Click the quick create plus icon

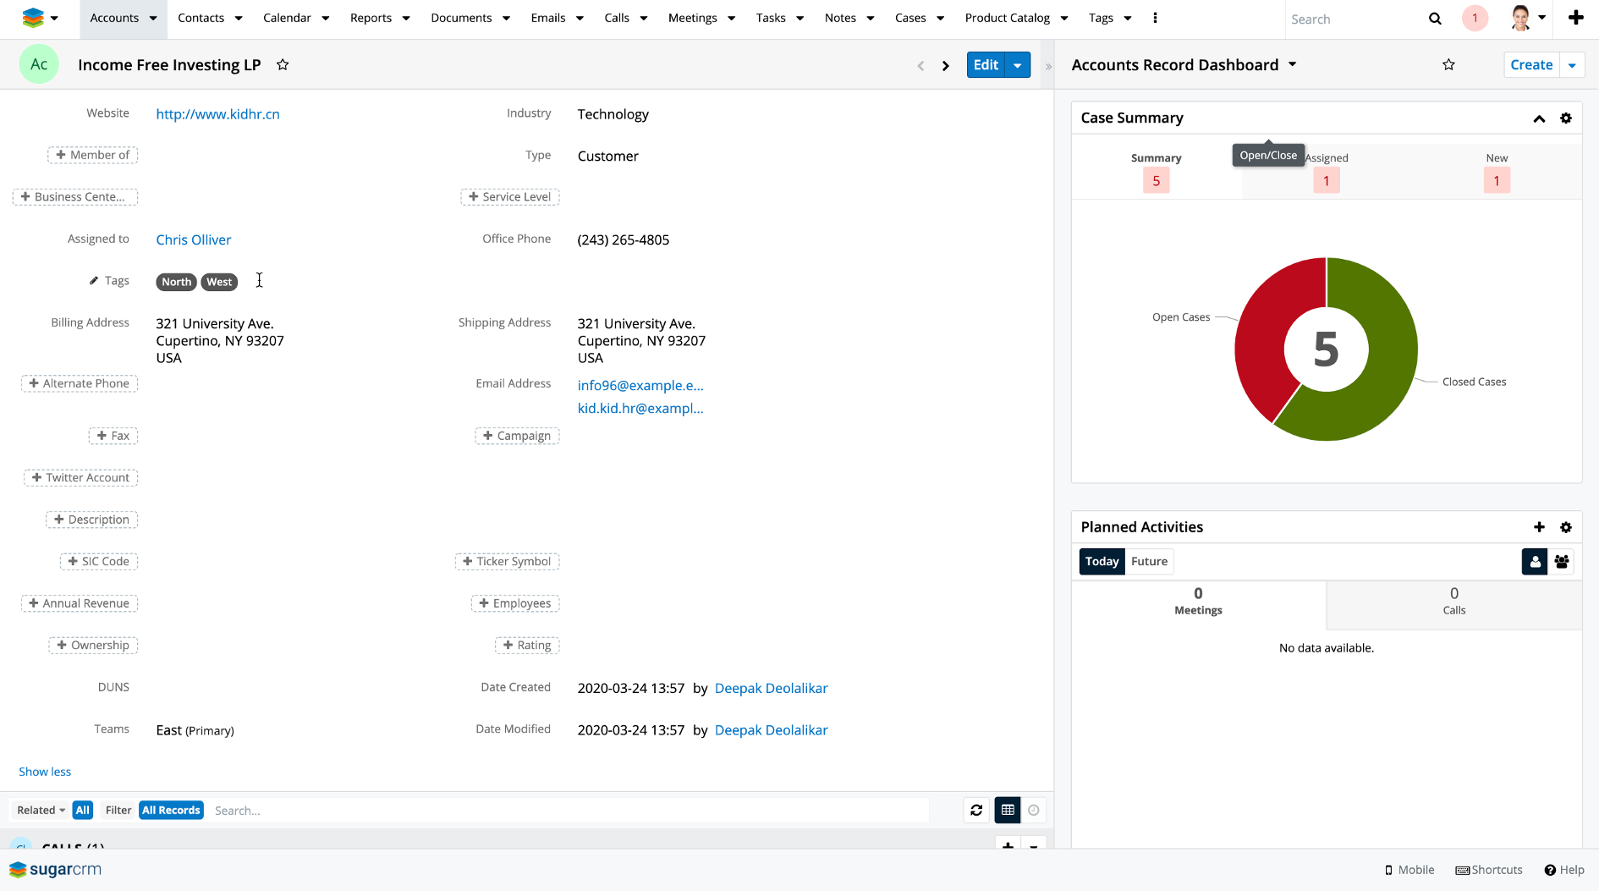1576,18
